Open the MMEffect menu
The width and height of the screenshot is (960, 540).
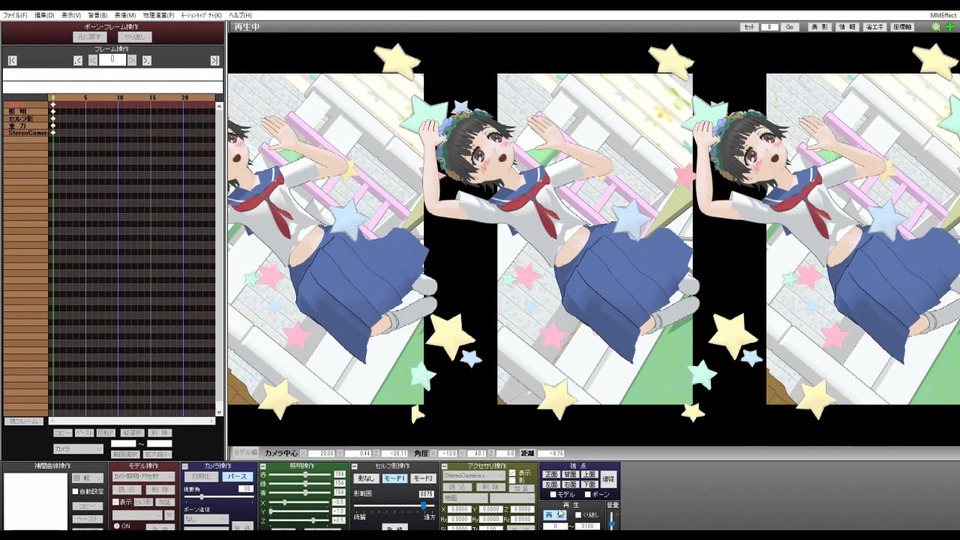pos(942,15)
